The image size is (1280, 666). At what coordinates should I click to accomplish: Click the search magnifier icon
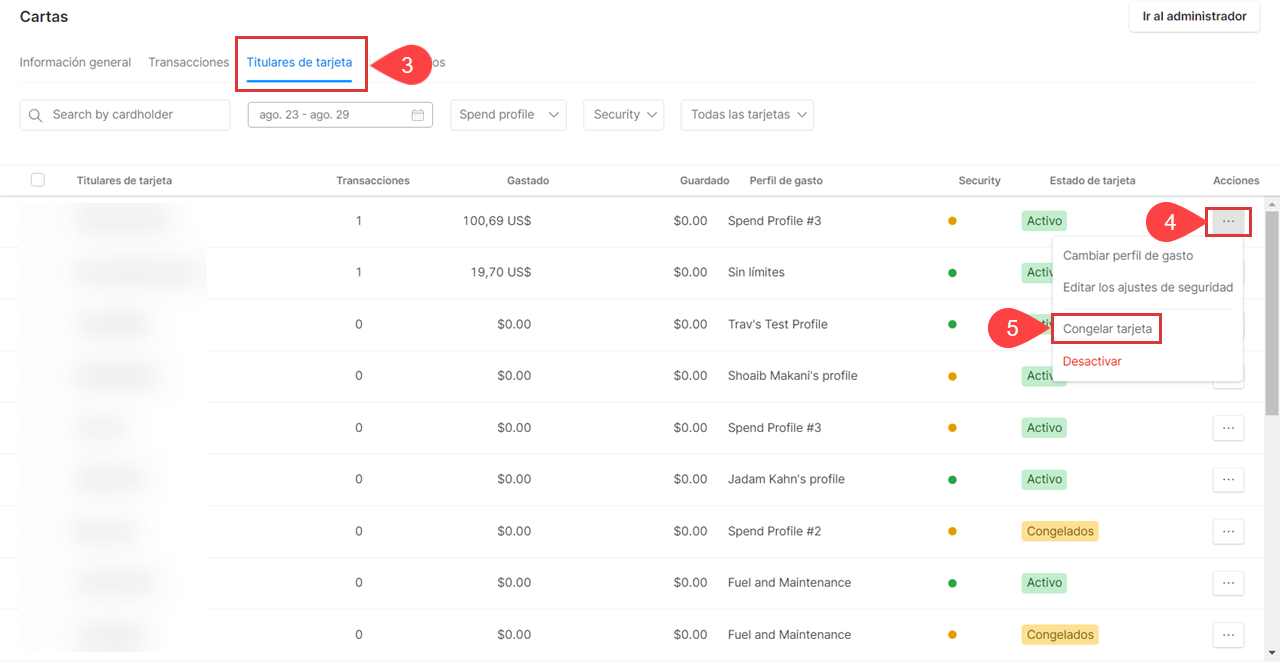(36, 115)
